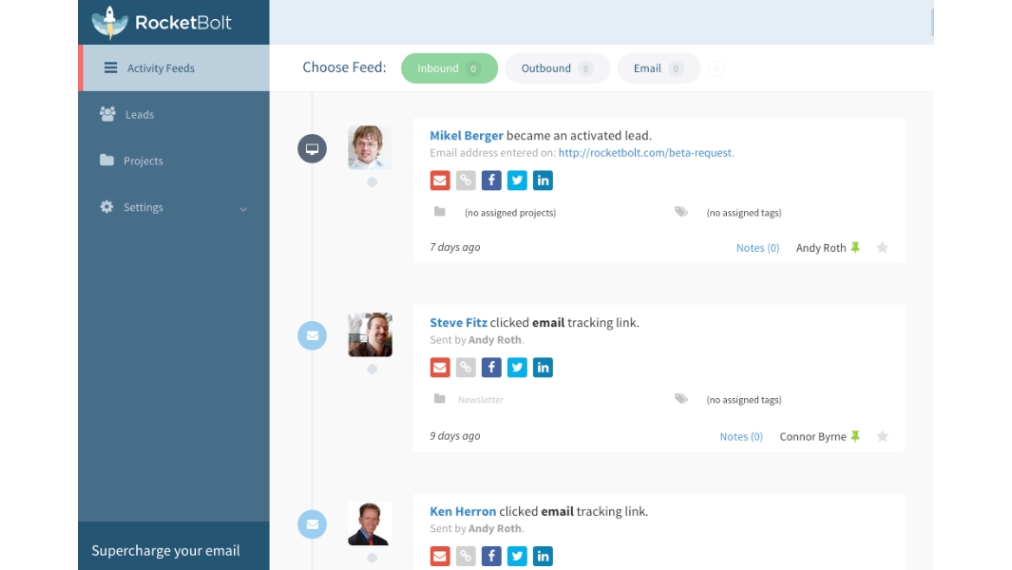
Task: Open the Leads section
Action: (x=174, y=114)
